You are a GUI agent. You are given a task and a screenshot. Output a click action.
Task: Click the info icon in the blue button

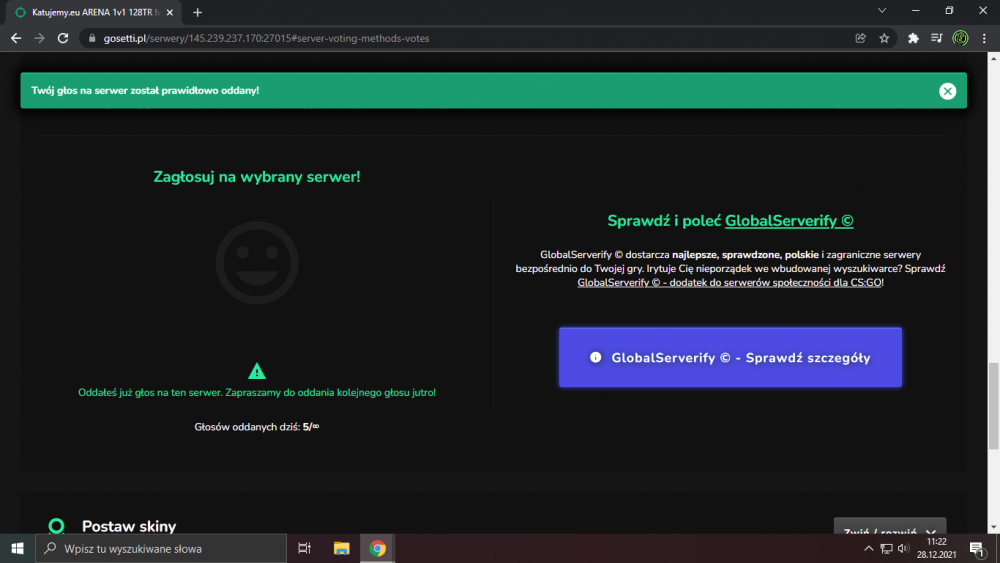(x=595, y=357)
